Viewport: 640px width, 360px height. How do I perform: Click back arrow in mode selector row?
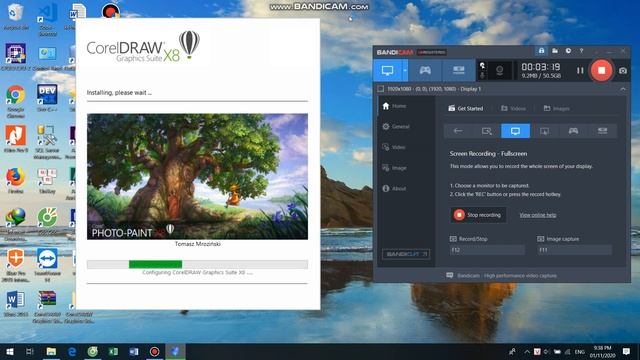pyautogui.click(x=458, y=131)
